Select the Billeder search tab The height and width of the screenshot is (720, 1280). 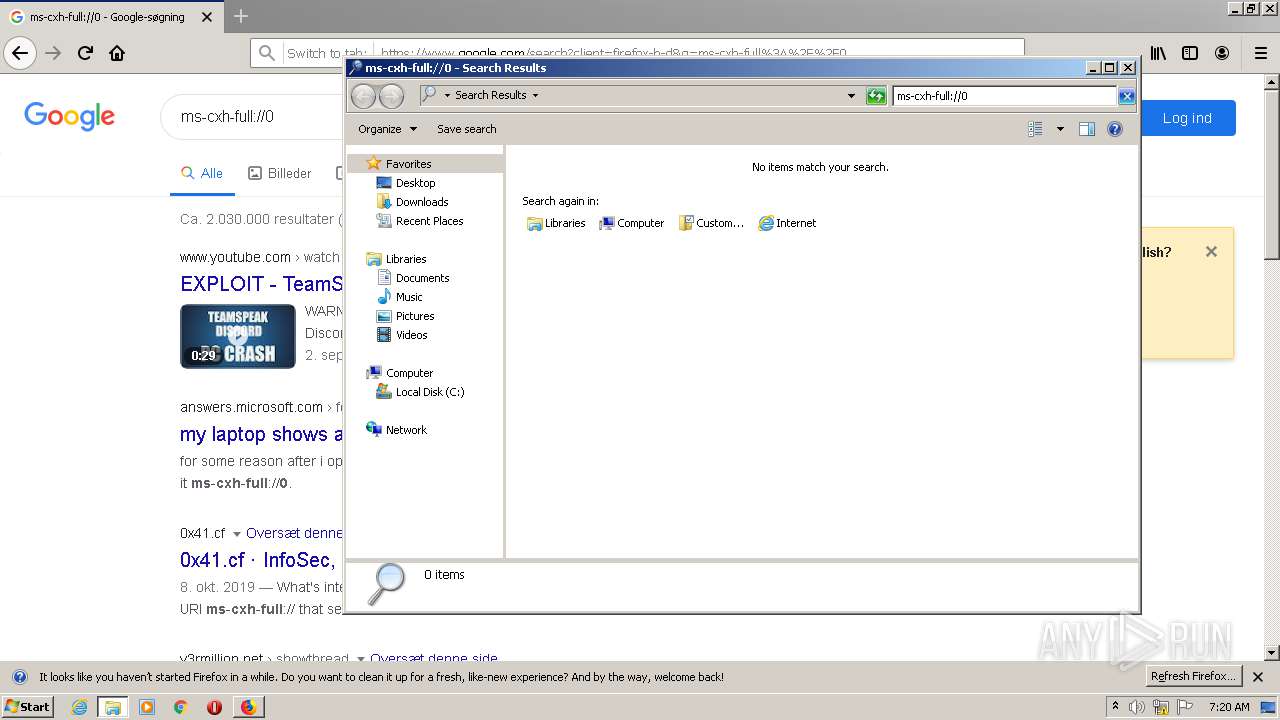coord(280,173)
